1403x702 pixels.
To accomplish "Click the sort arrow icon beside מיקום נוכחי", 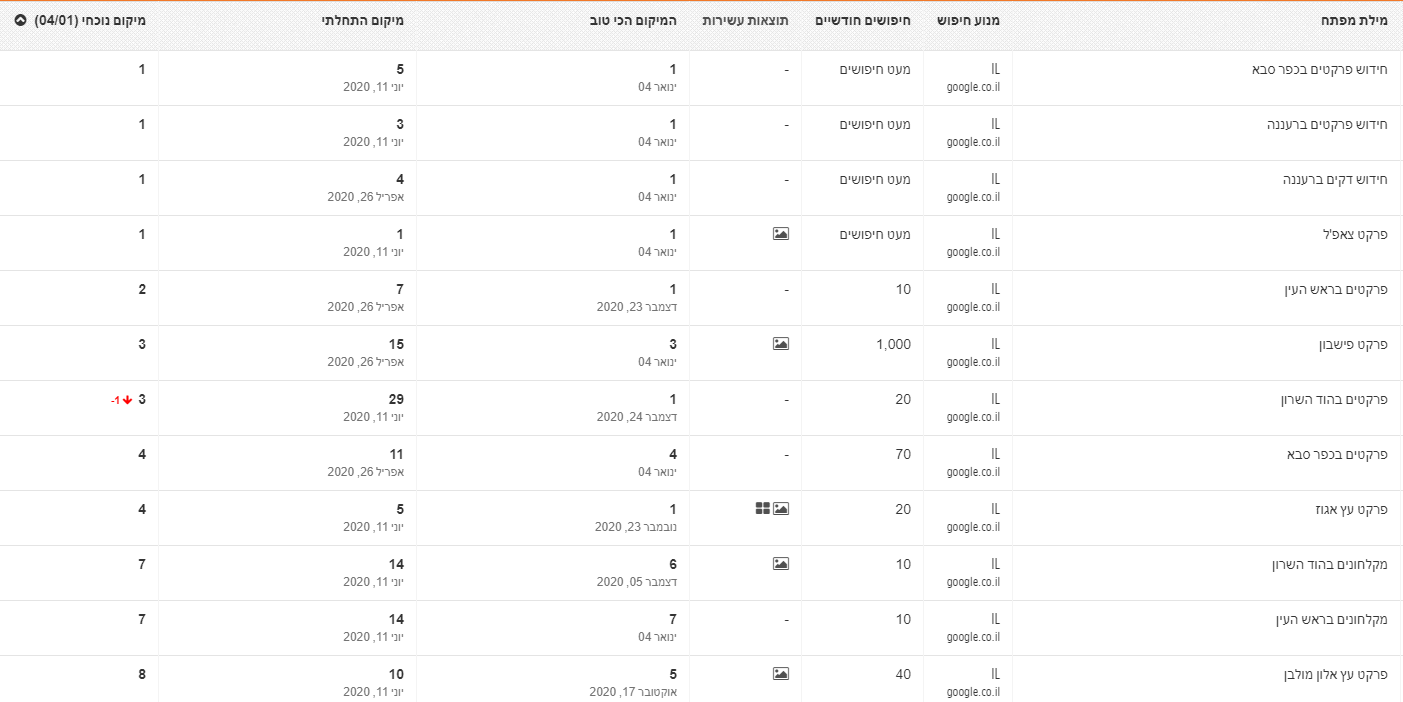I will (x=20, y=20).
